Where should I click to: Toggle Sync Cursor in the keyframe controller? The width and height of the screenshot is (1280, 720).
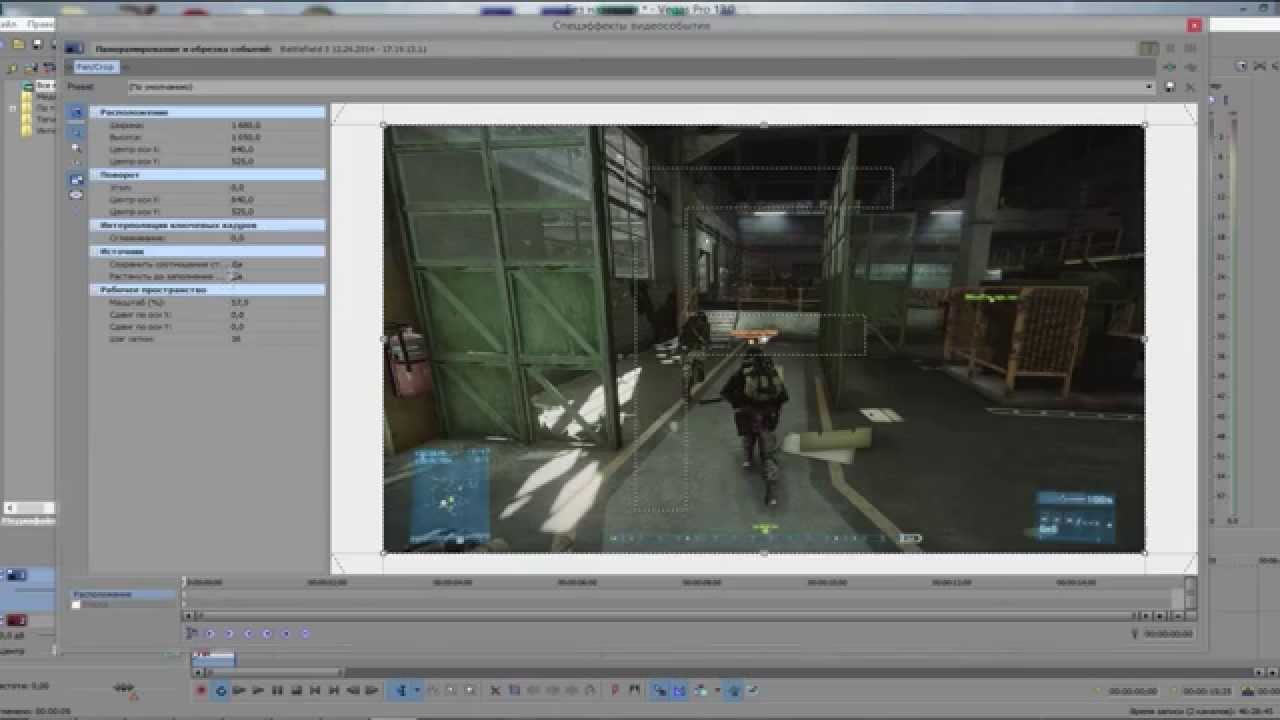pyautogui.click(x=192, y=633)
